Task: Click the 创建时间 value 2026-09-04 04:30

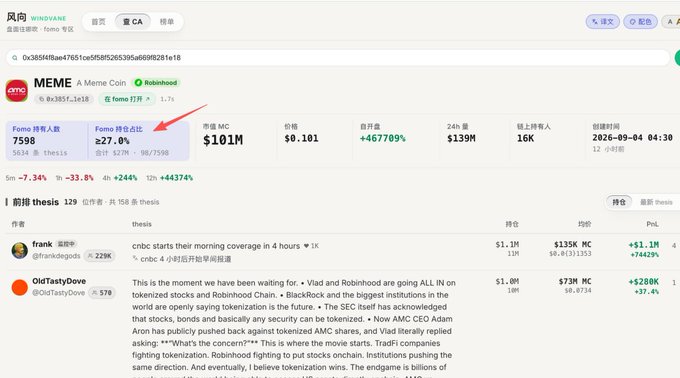Action: point(632,137)
